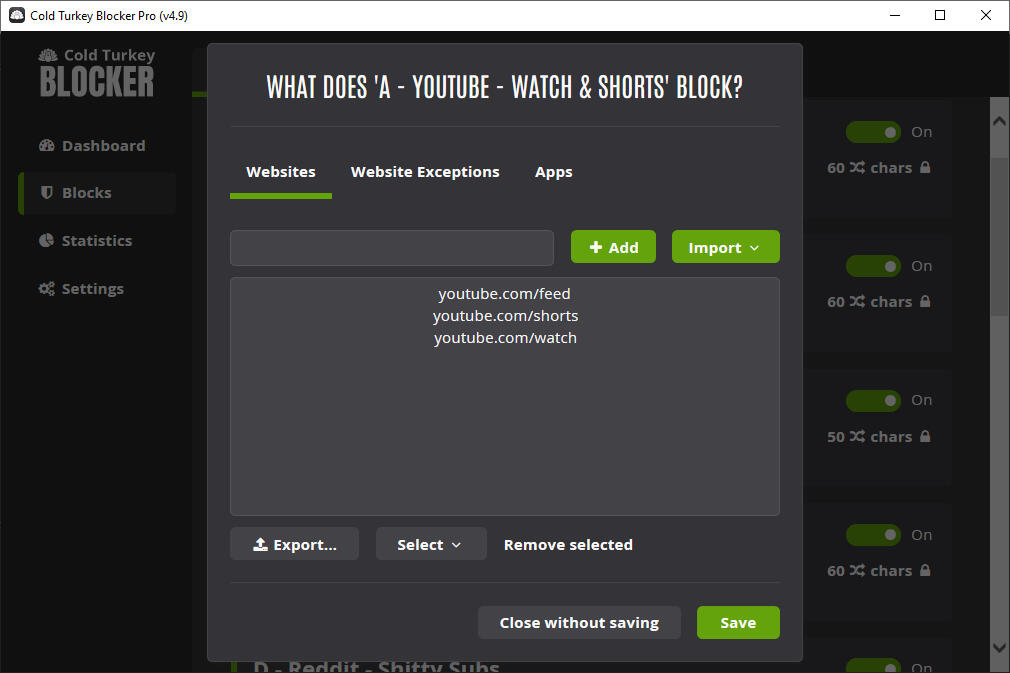Click the lock icon beside first 60 chars
The width and height of the screenshot is (1010, 673).
click(x=925, y=168)
